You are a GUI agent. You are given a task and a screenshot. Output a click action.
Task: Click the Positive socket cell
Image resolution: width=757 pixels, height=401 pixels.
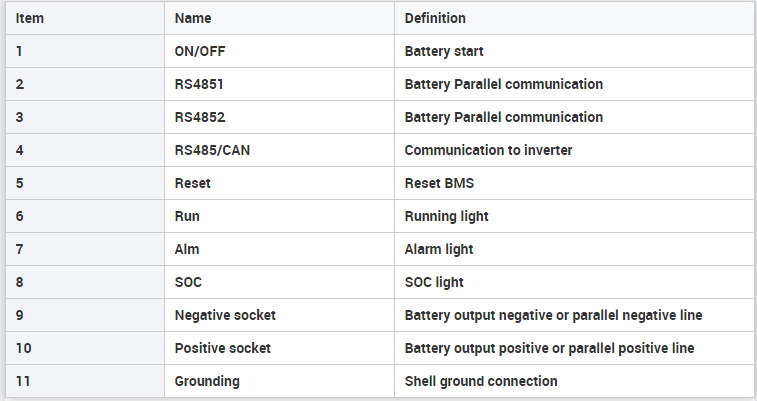[x=279, y=348]
